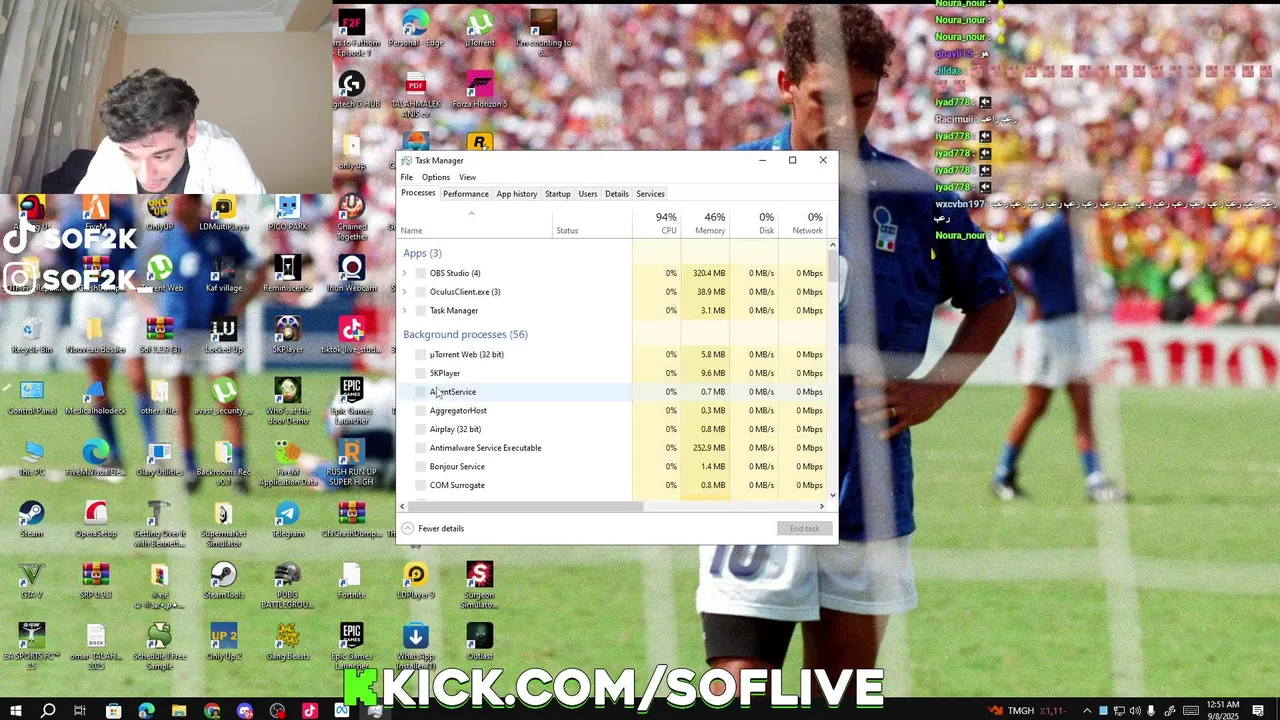This screenshot has width=1280, height=720.
Task: Open the Personal - Edge shortcut
Action: click(416, 29)
